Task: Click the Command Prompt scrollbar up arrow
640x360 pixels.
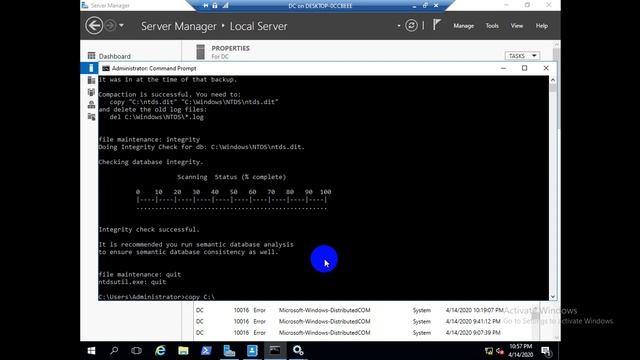Action: [x=553, y=80]
